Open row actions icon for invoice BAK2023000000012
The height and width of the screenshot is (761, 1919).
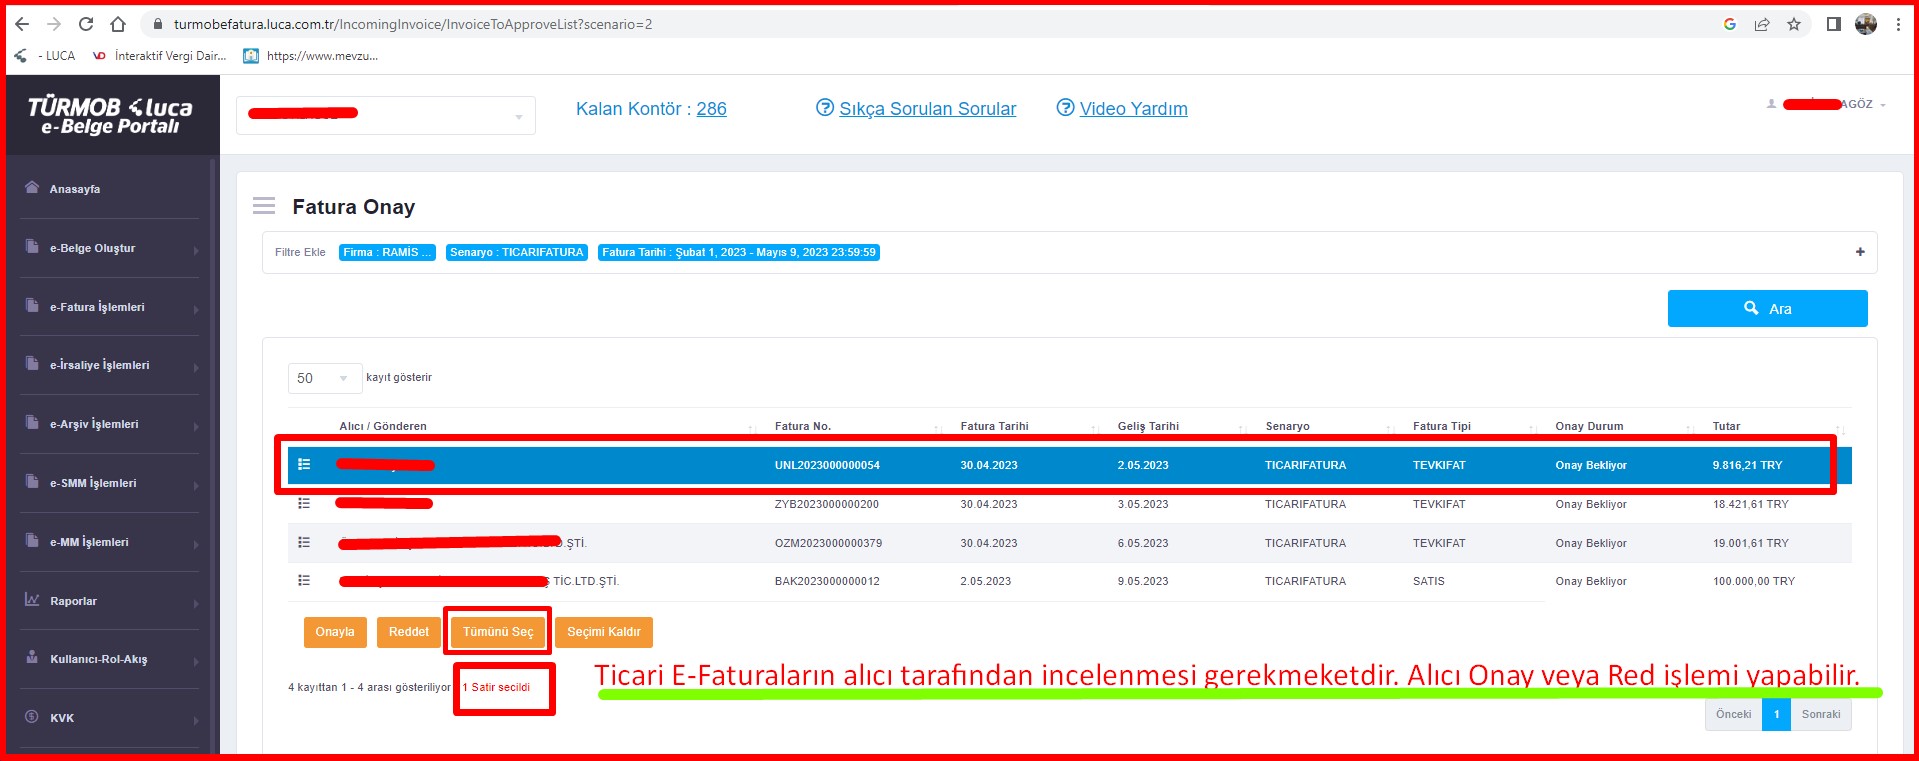pos(304,581)
